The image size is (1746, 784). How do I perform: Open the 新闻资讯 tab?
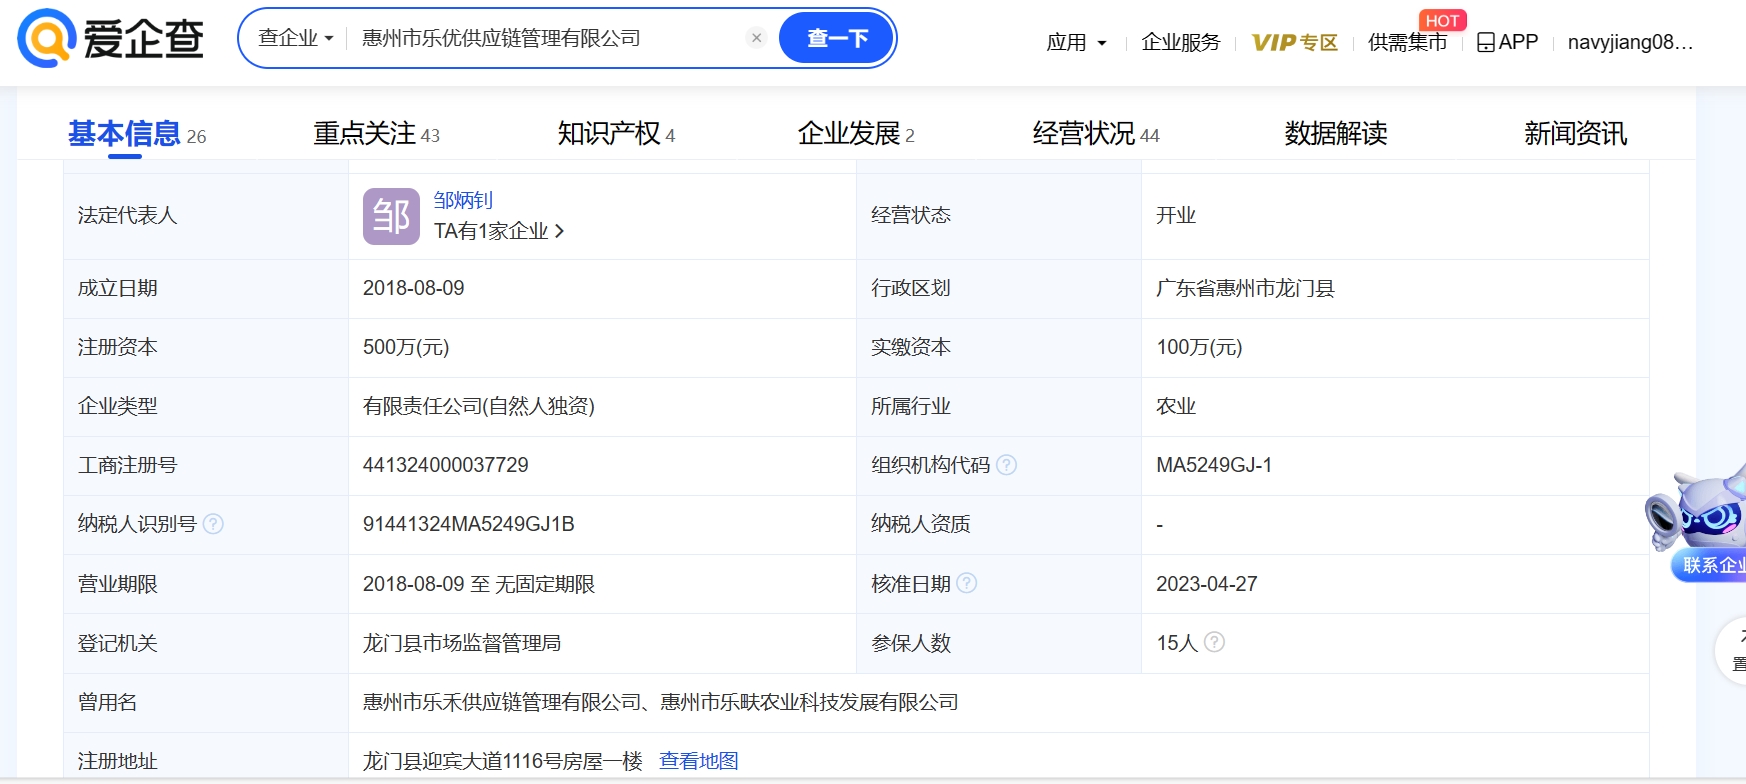point(1576,133)
